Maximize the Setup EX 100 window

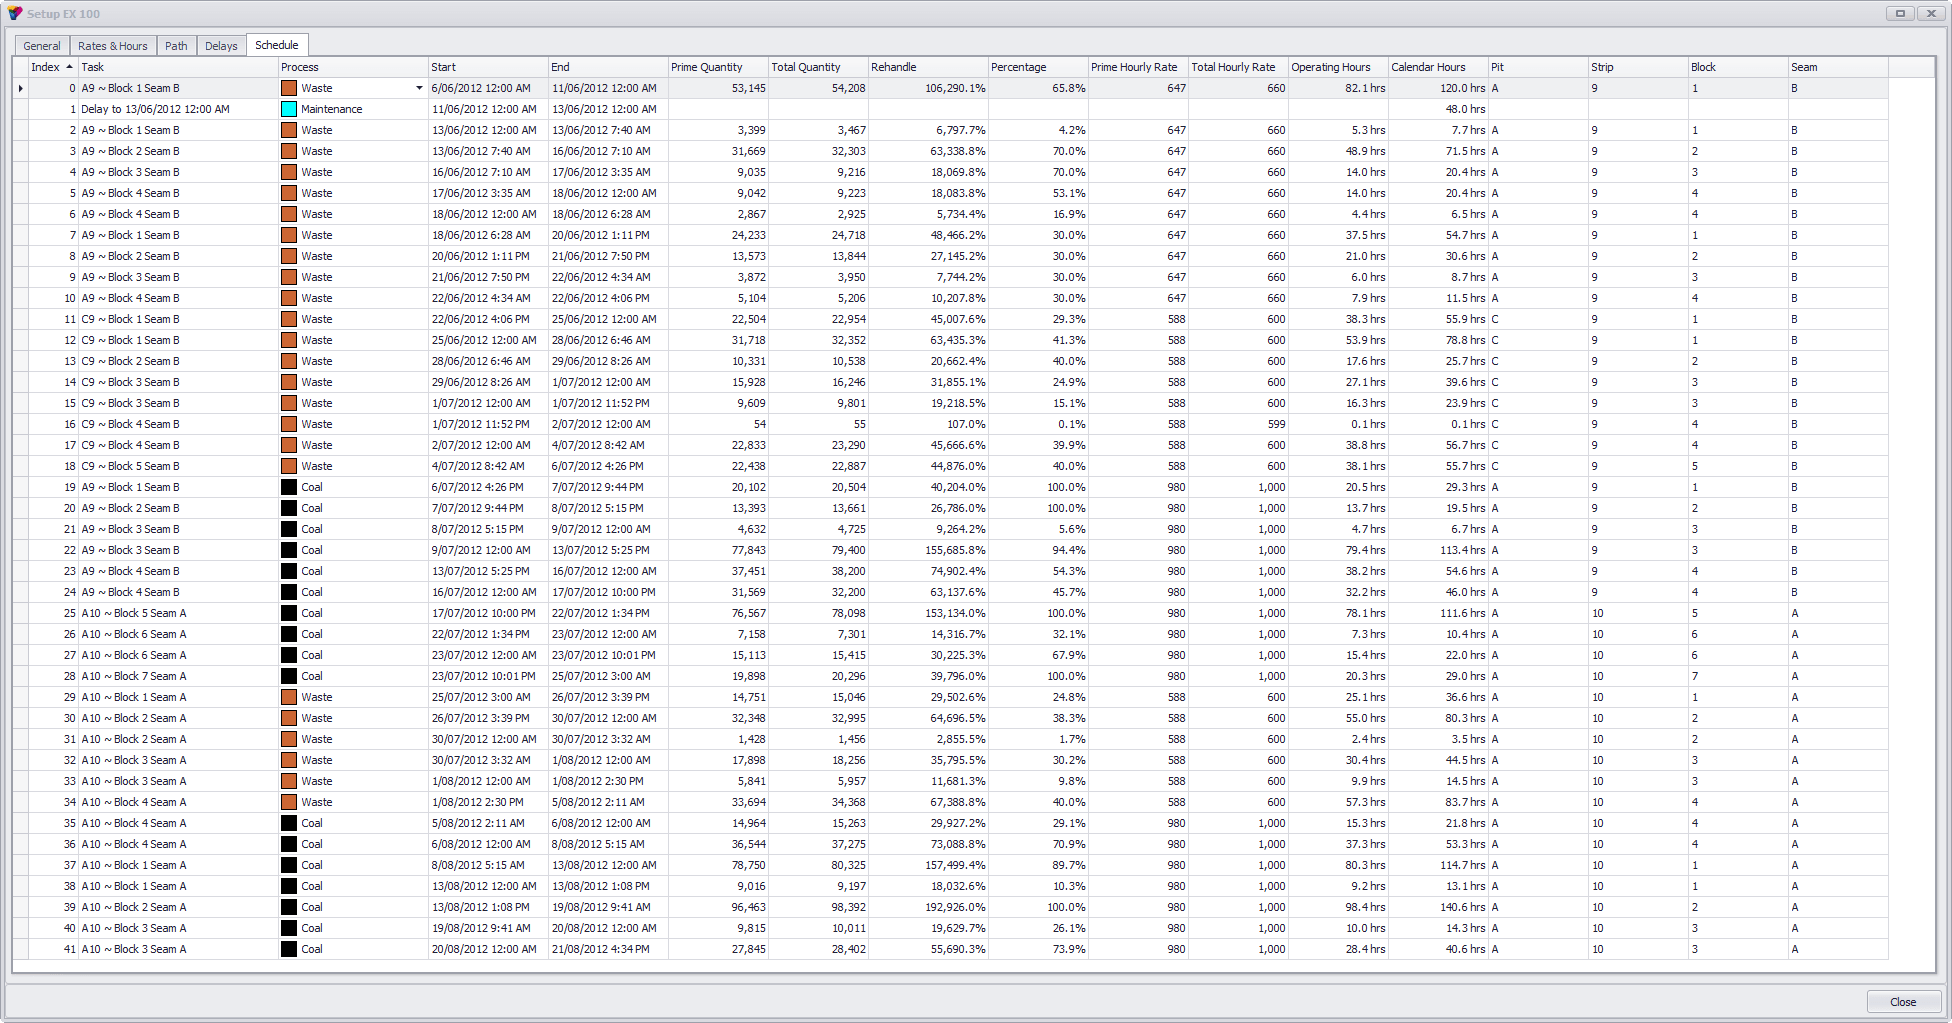click(x=1900, y=13)
